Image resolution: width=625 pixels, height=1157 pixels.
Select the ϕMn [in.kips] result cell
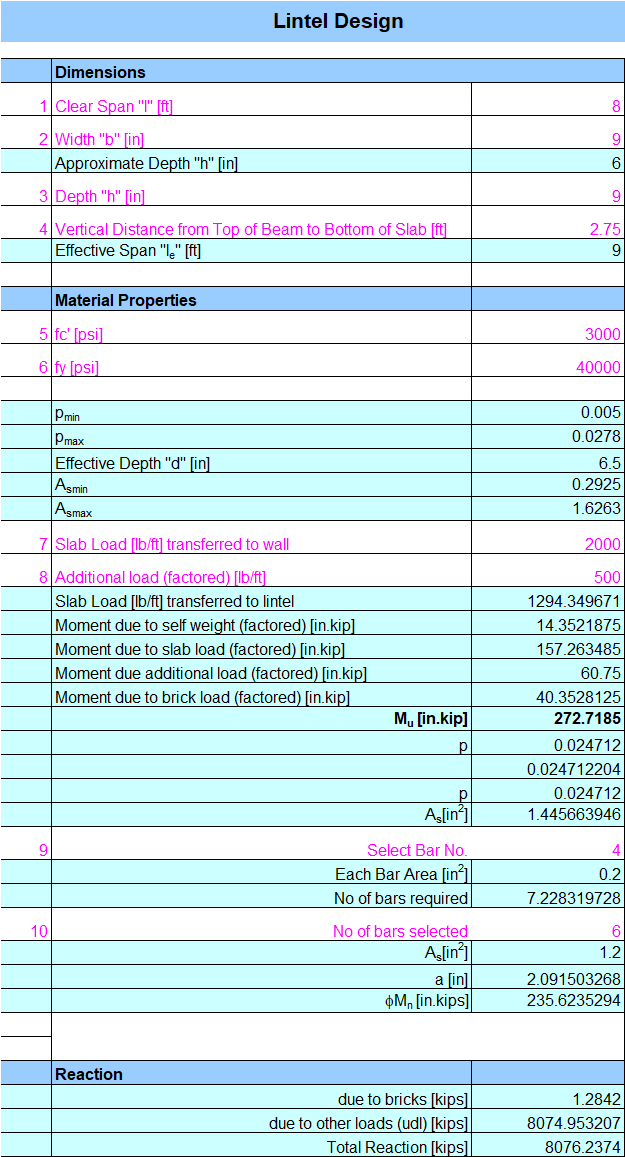pos(548,1001)
